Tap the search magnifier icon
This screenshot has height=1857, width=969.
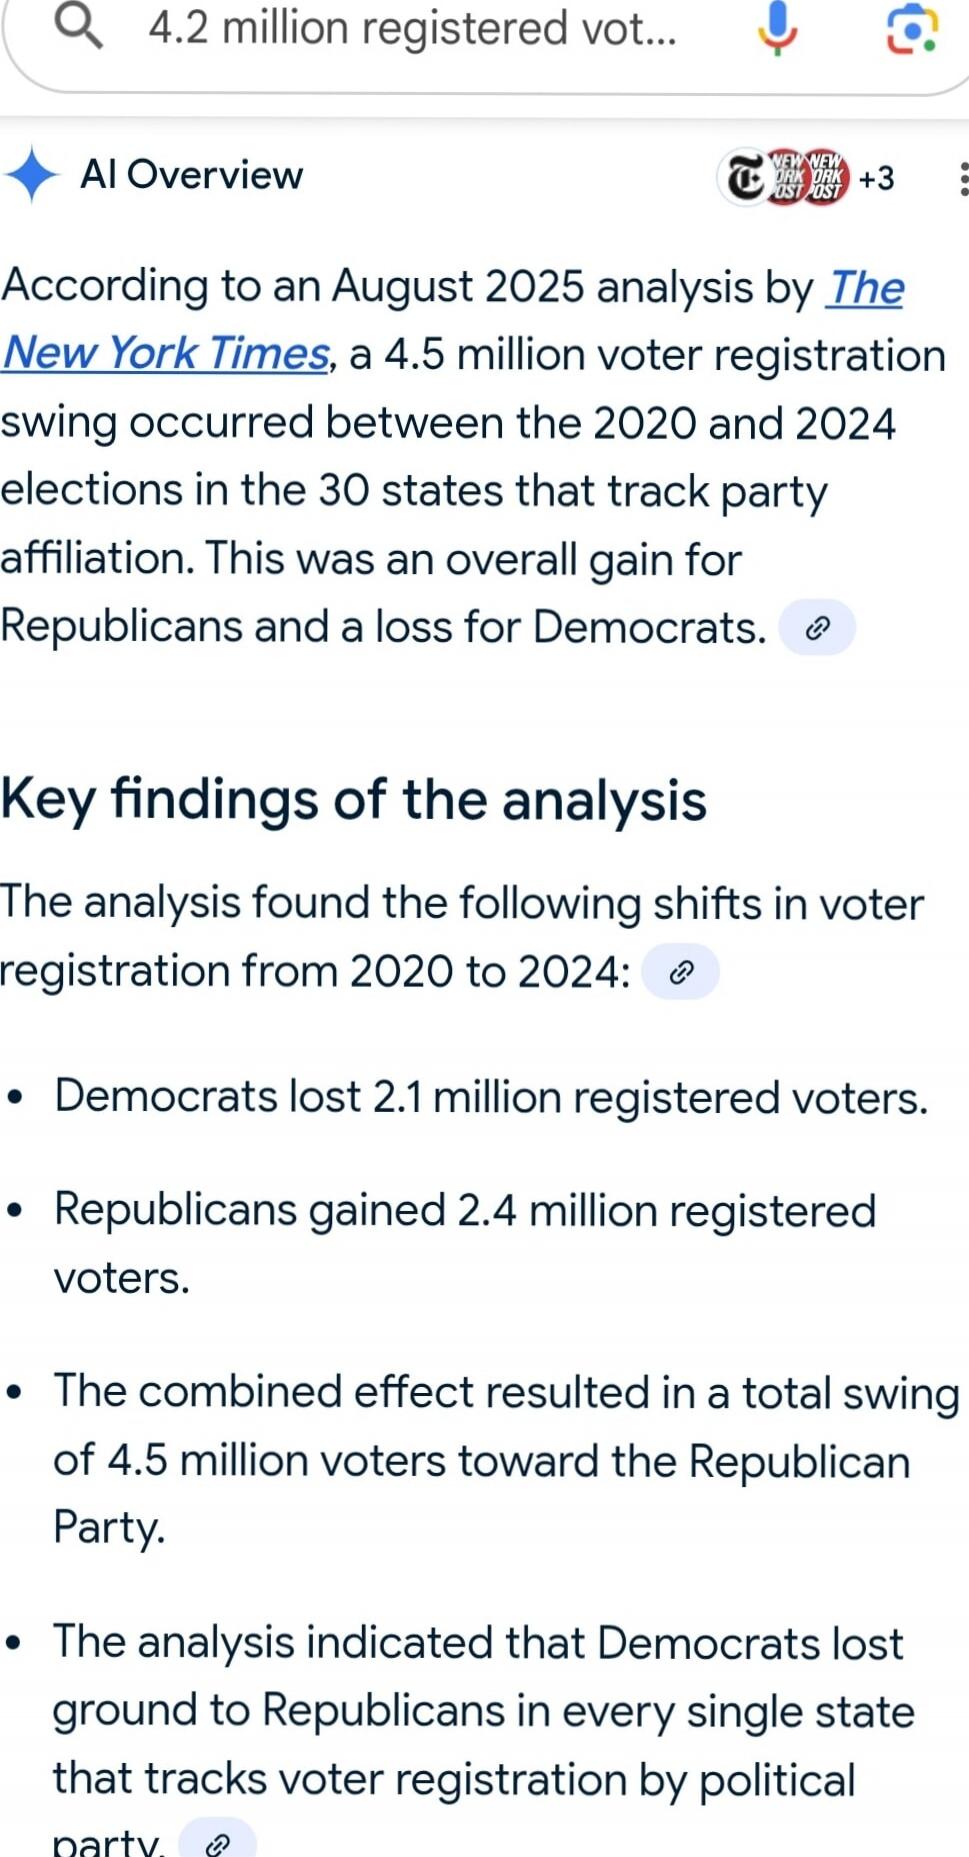[78, 26]
